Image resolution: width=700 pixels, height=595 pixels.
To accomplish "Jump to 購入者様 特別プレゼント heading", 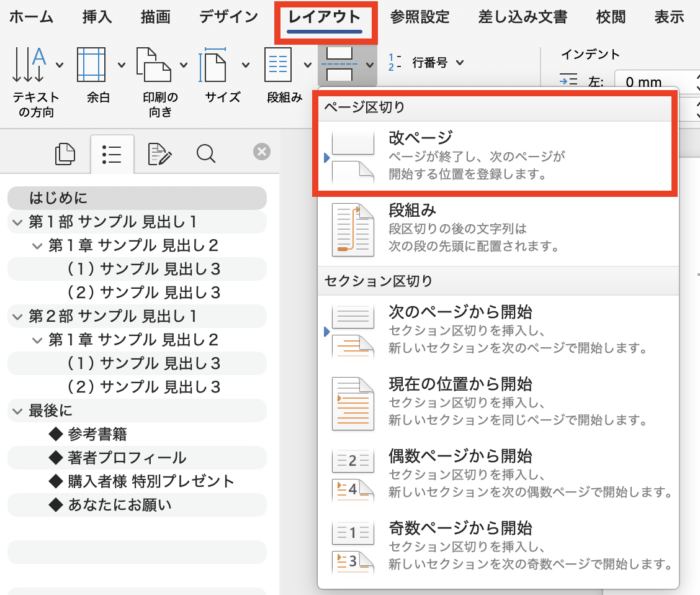I will 138,482.
